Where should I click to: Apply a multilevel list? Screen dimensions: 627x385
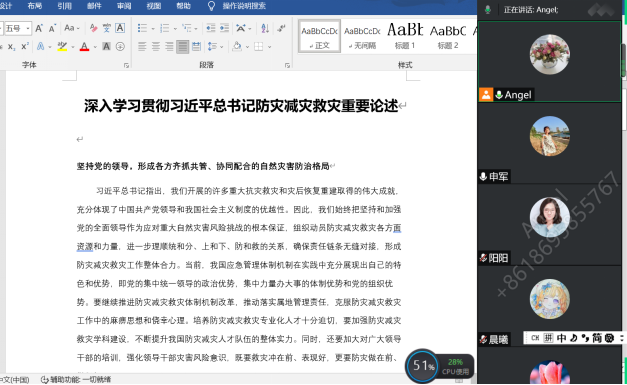(187, 28)
